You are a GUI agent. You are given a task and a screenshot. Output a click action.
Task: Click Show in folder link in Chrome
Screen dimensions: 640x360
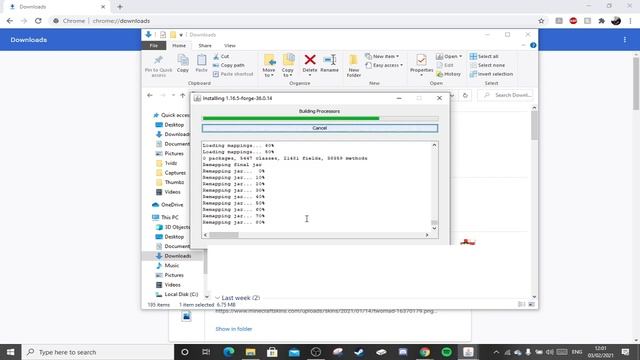pyautogui.click(x=233, y=329)
